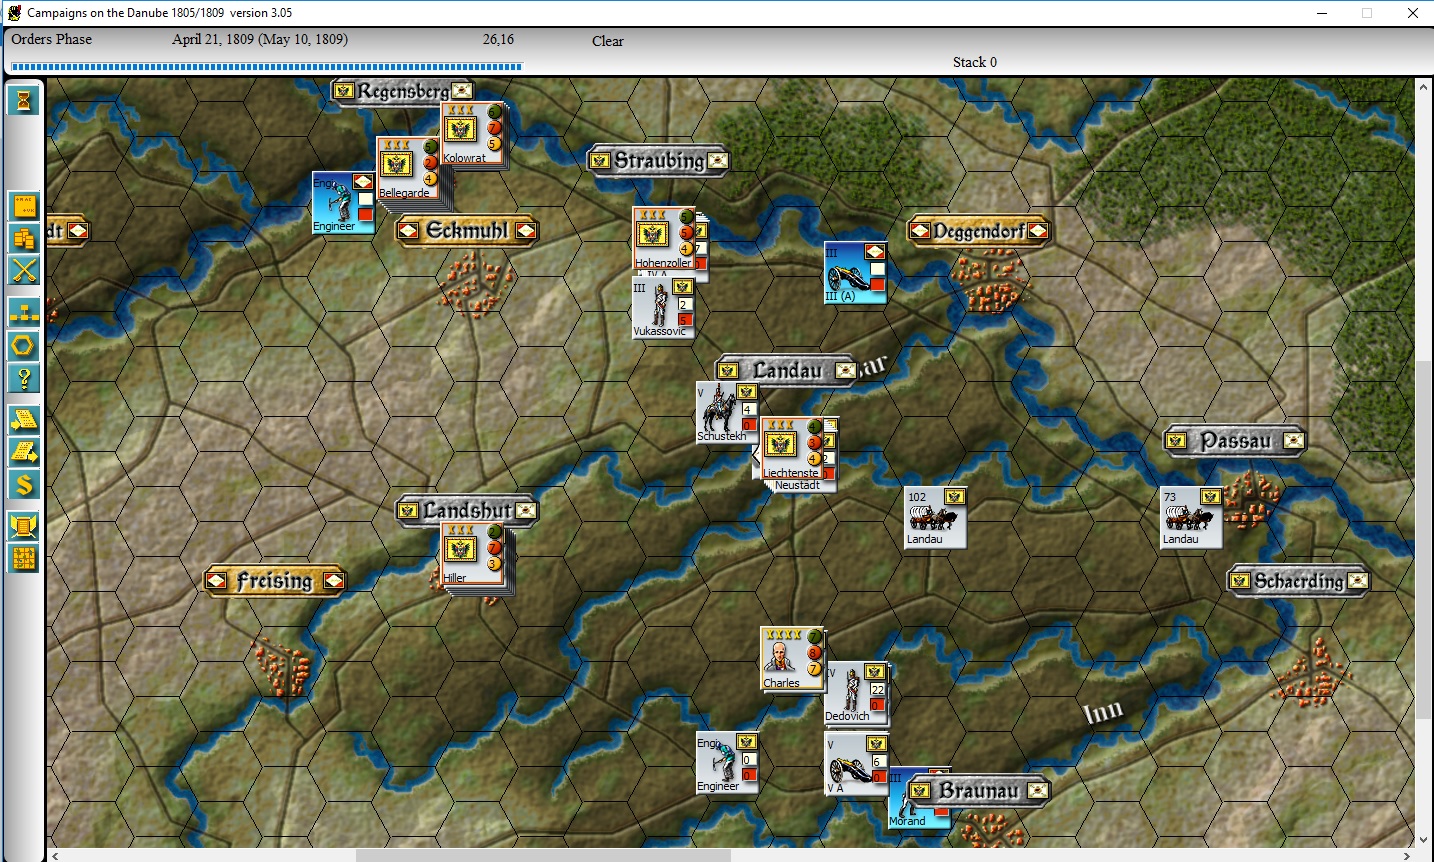1434x862 pixels.
Task: Click the Schaerding city label
Action: pyautogui.click(x=1299, y=580)
